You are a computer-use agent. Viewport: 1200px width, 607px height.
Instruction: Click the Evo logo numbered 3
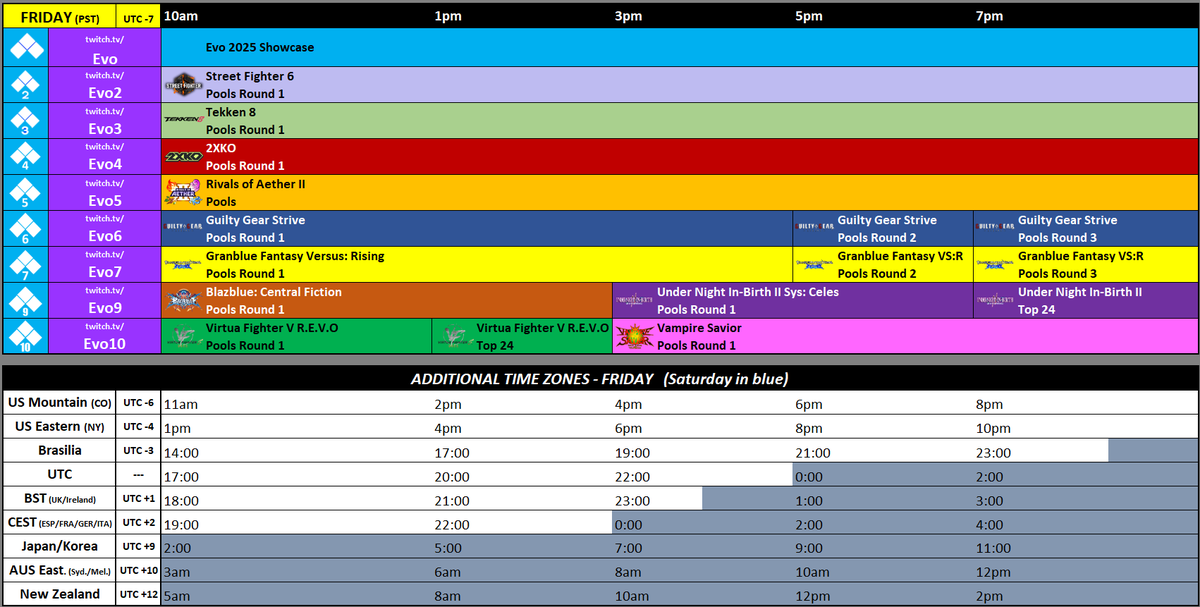pos(25,121)
